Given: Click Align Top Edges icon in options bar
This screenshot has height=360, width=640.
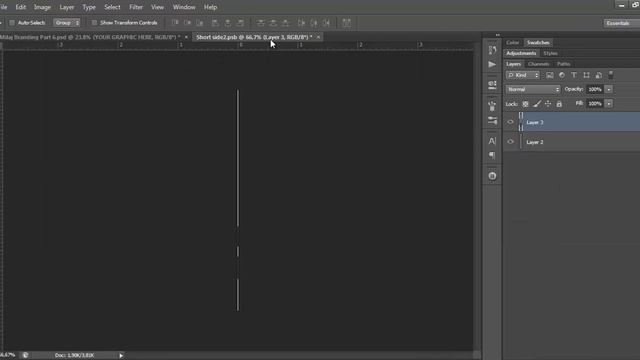Looking at the screenshot, I should pos(175,23).
